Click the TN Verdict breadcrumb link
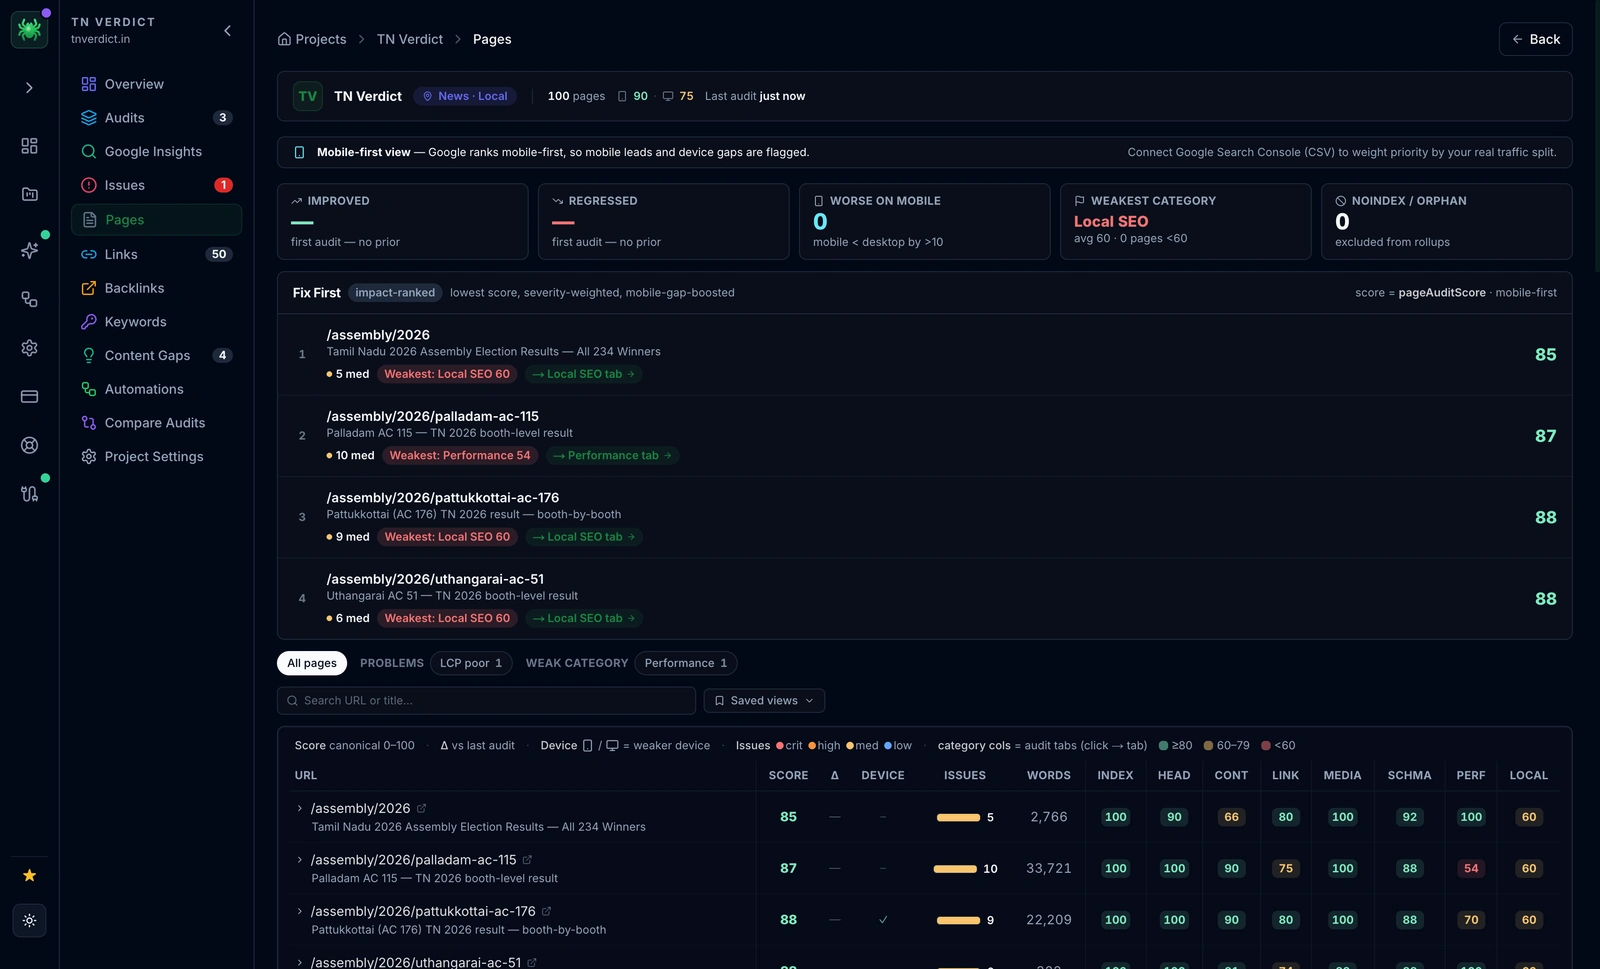This screenshot has width=1600, height=969. point(410,39)
